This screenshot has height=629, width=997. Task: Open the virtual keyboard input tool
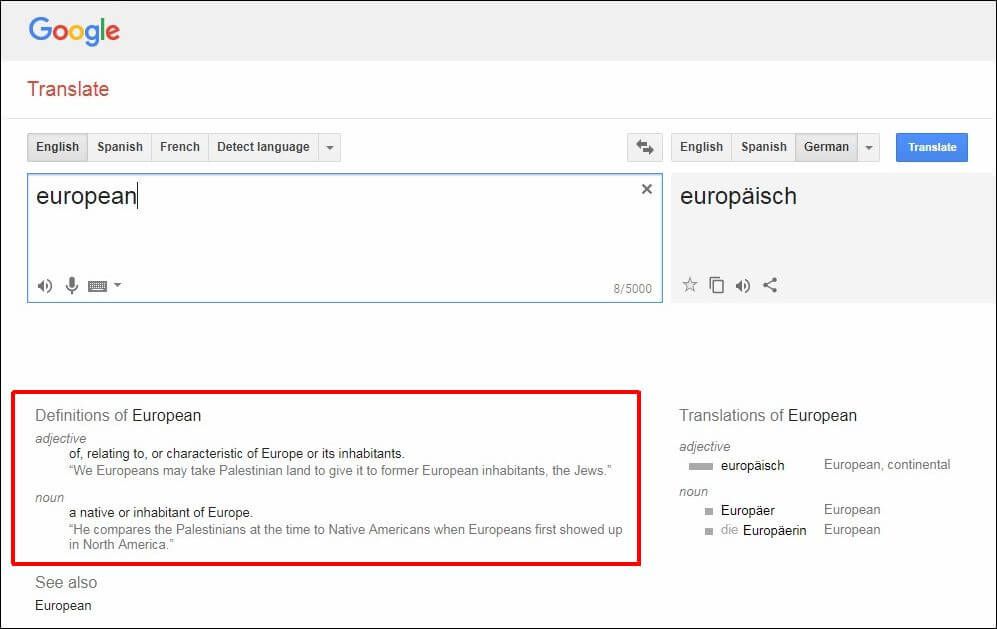coord(97,286)
